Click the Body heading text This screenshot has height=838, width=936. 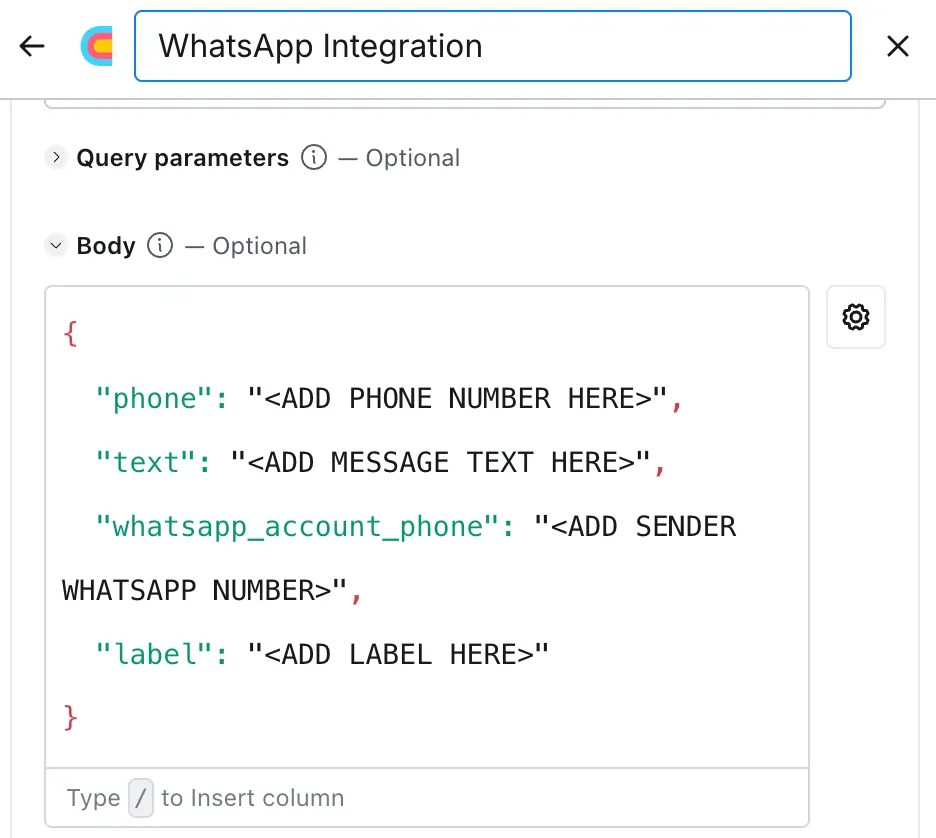tap(106, 246)
